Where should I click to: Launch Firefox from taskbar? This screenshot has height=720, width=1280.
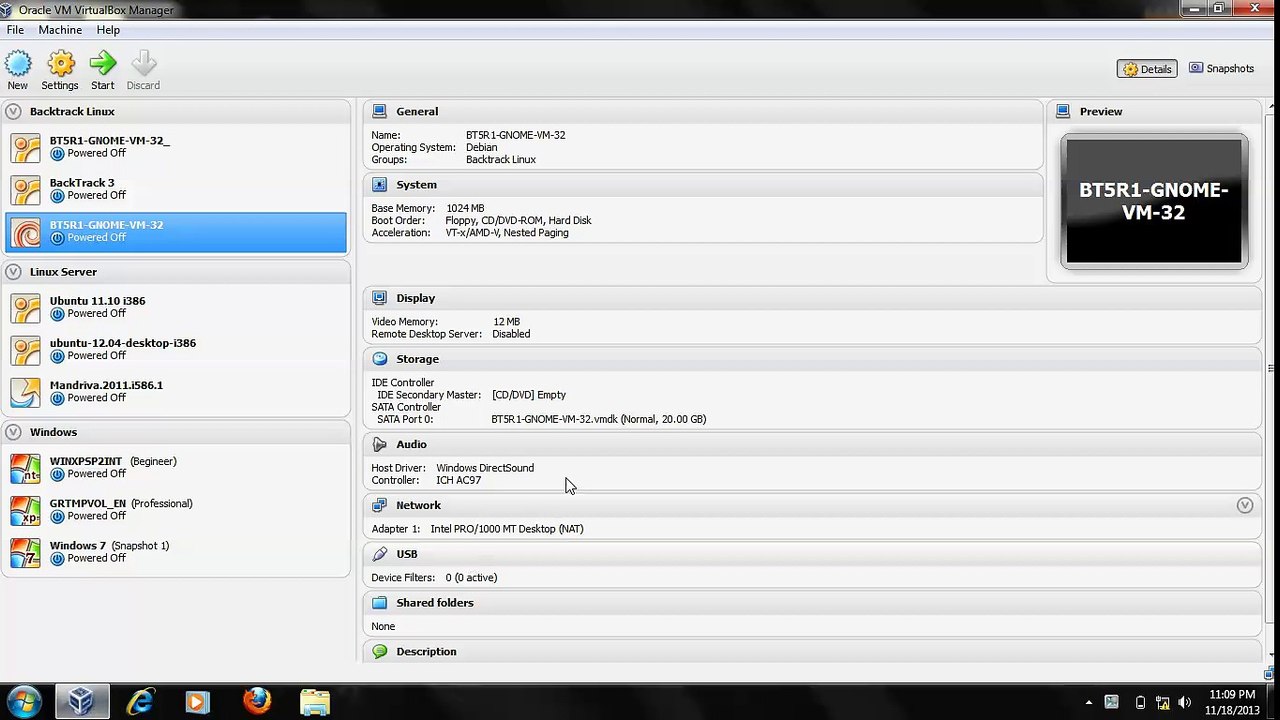[x=257, y=702]
